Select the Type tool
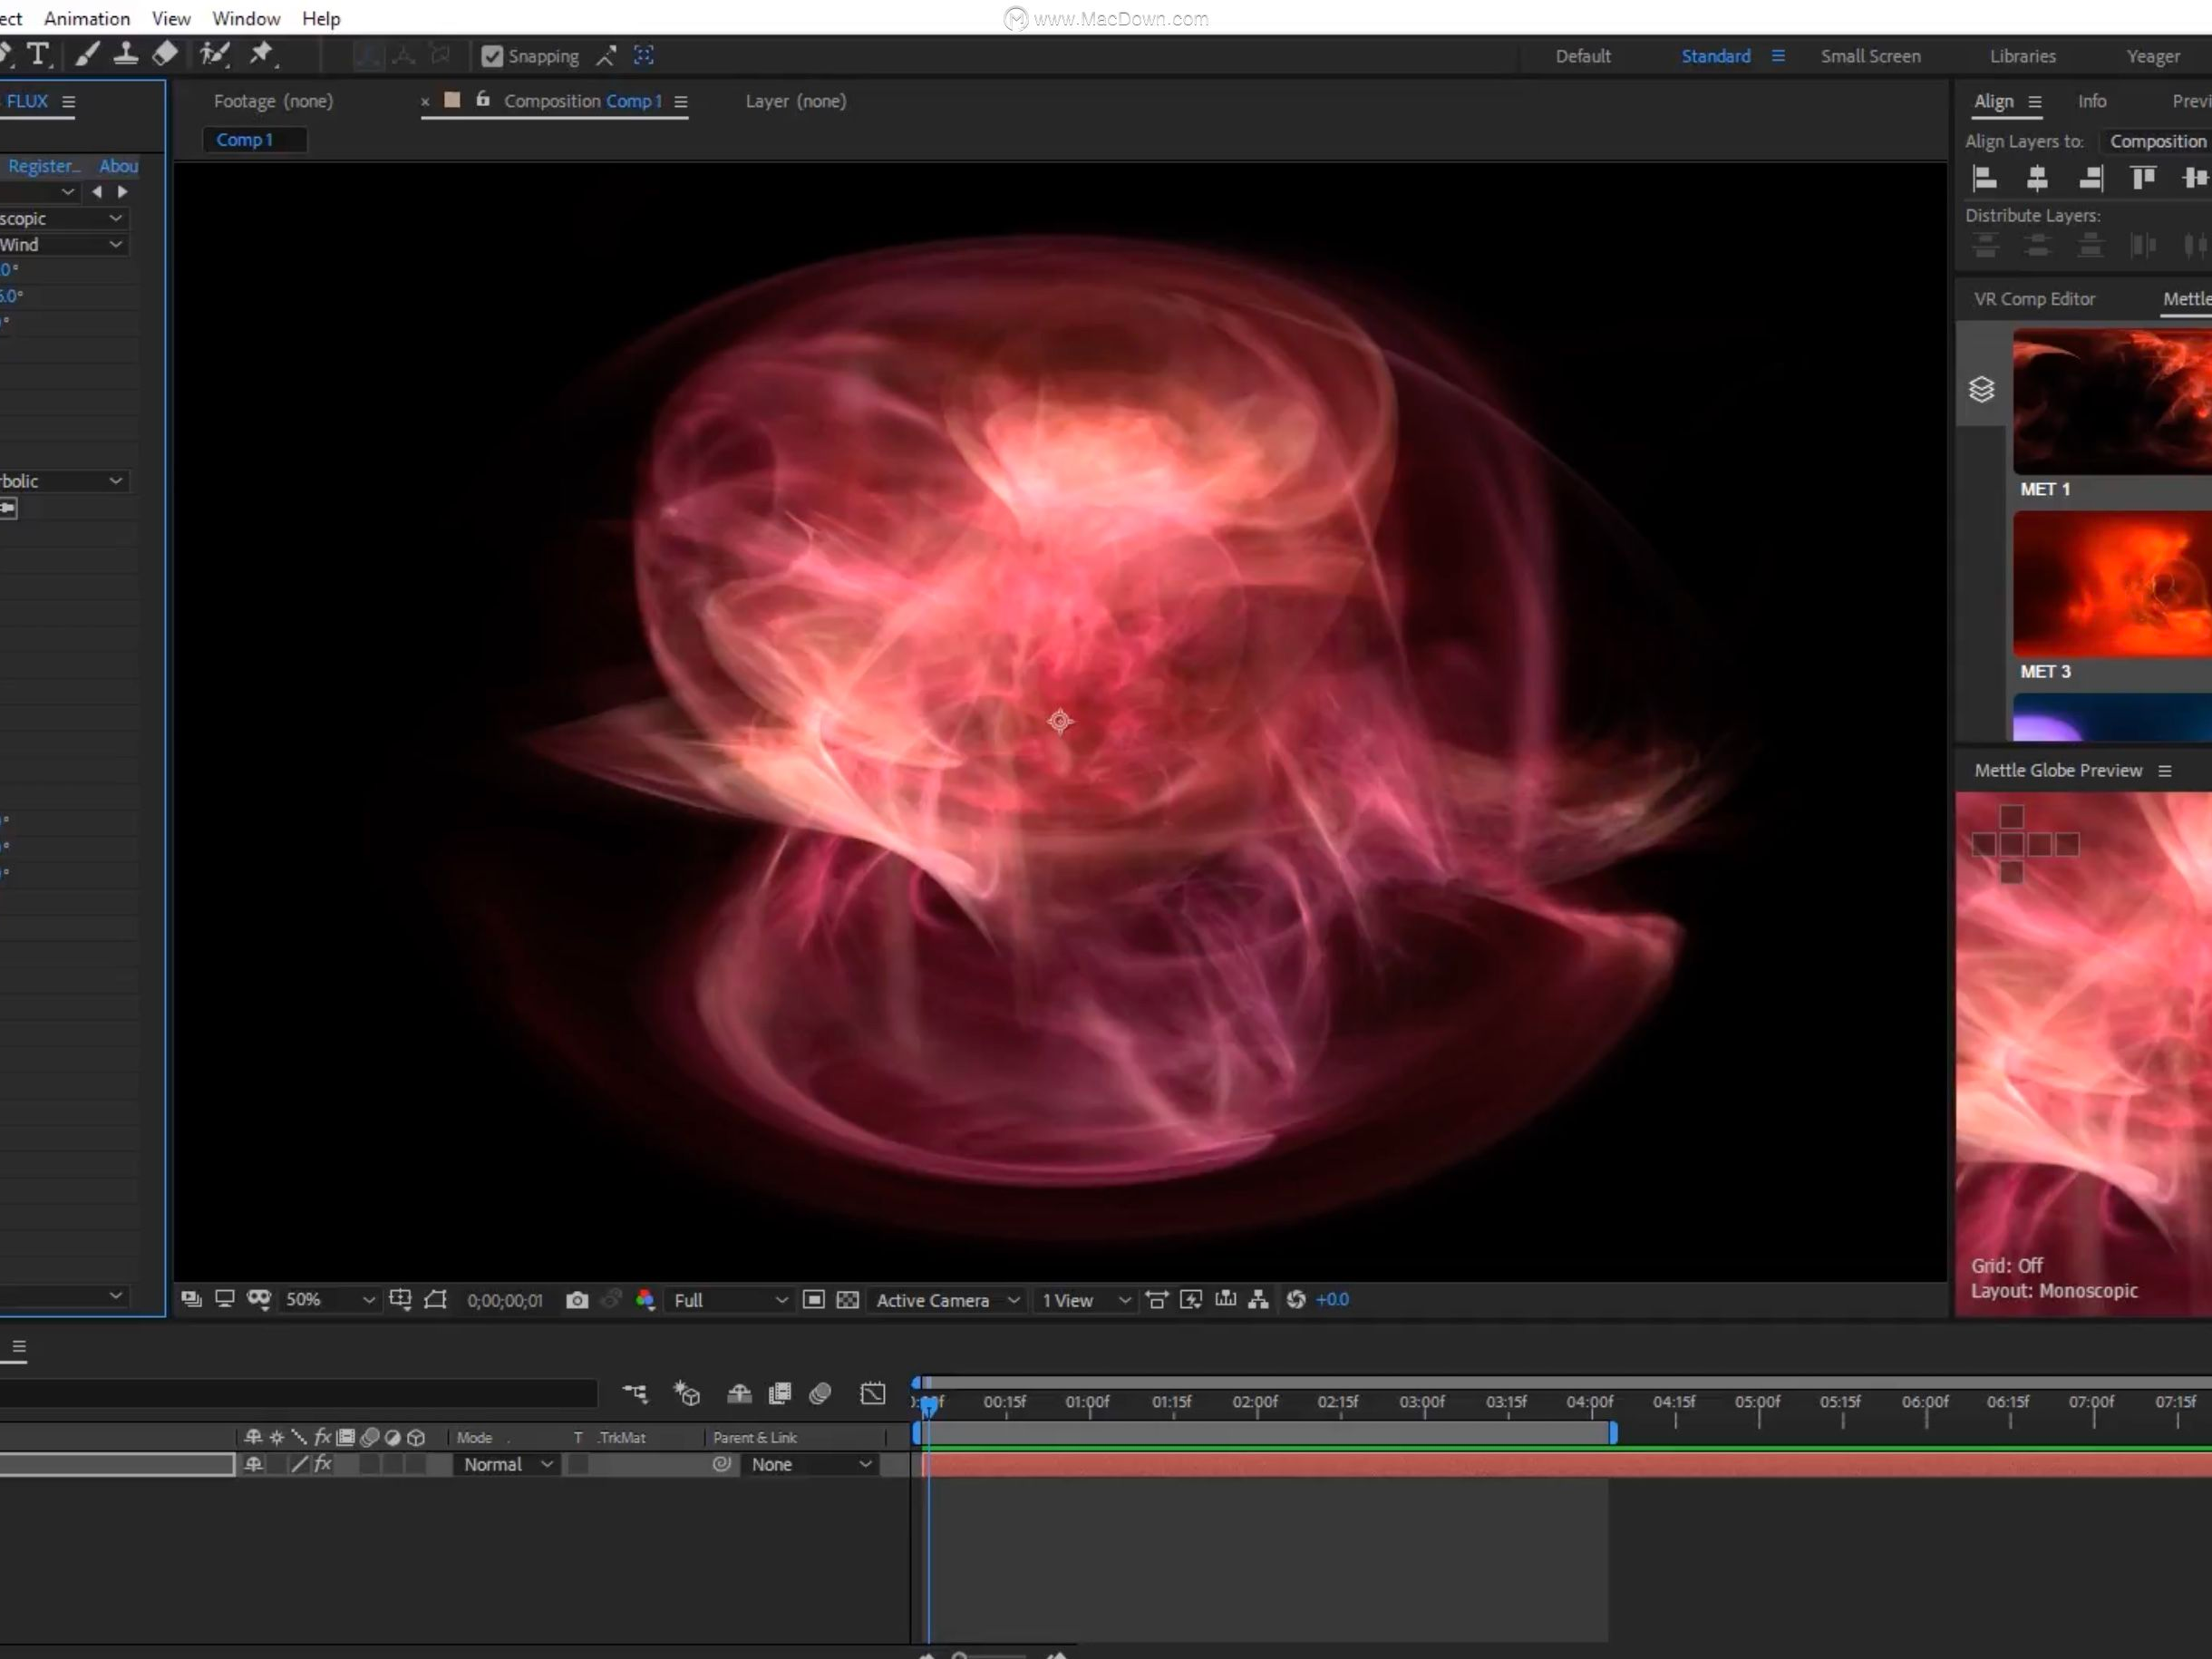The image size is (2212, 1659). tap(40, 55)
